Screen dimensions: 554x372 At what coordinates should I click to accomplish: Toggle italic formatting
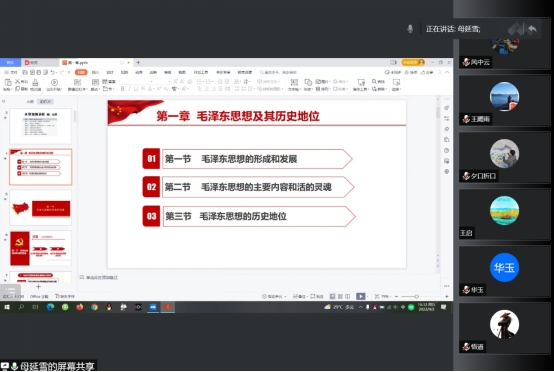129,89
